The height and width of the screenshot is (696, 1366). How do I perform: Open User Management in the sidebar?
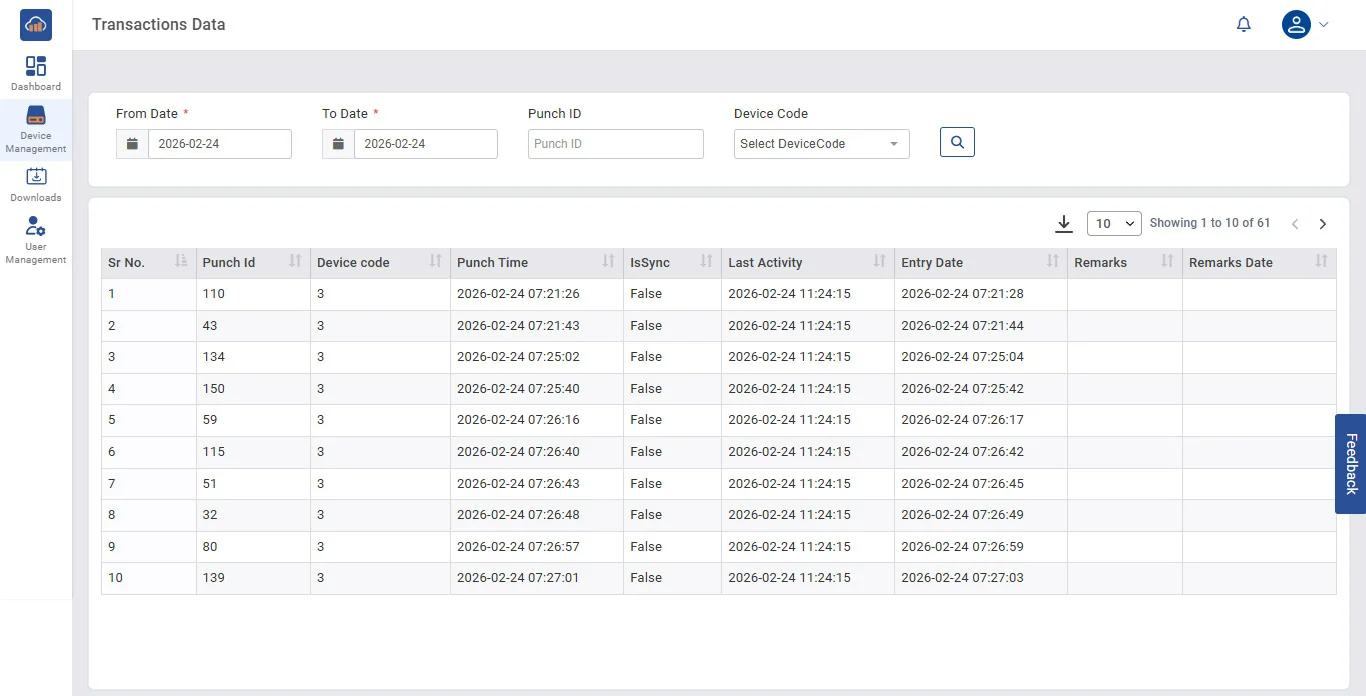36,240
